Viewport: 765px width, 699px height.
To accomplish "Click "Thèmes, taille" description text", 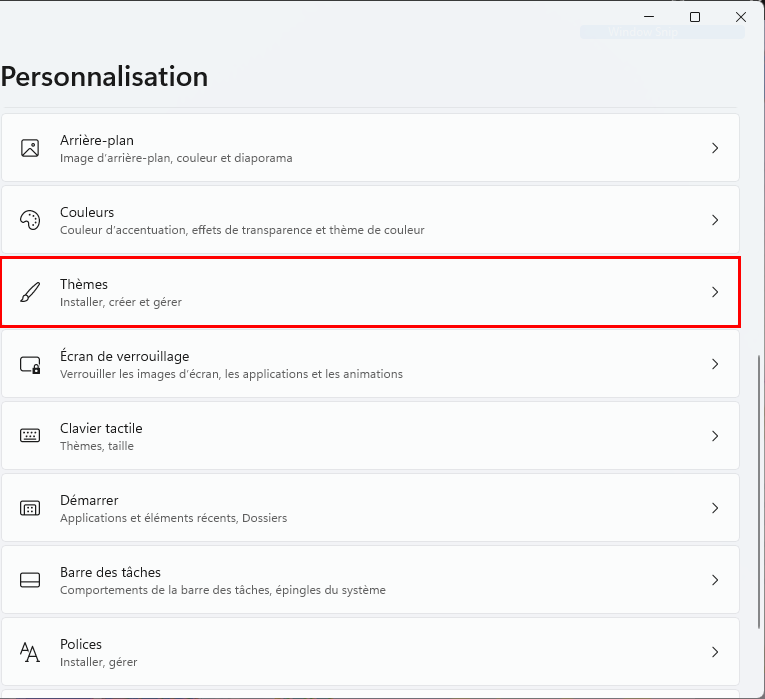I will point(97,446).
